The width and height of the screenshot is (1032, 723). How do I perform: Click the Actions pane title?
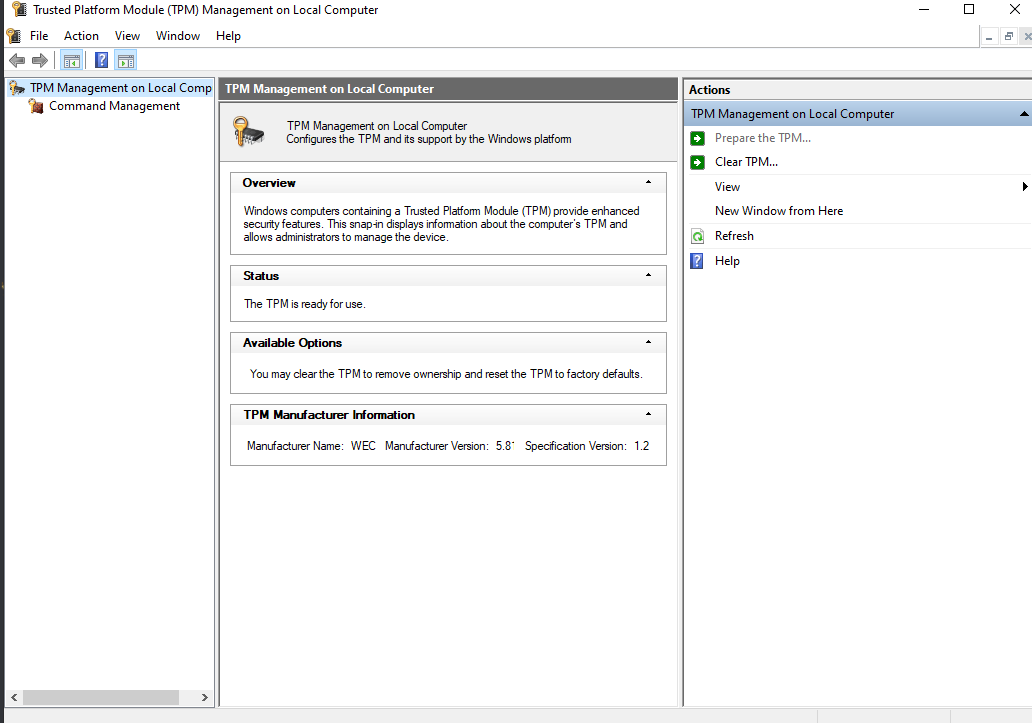coord(710,90)
